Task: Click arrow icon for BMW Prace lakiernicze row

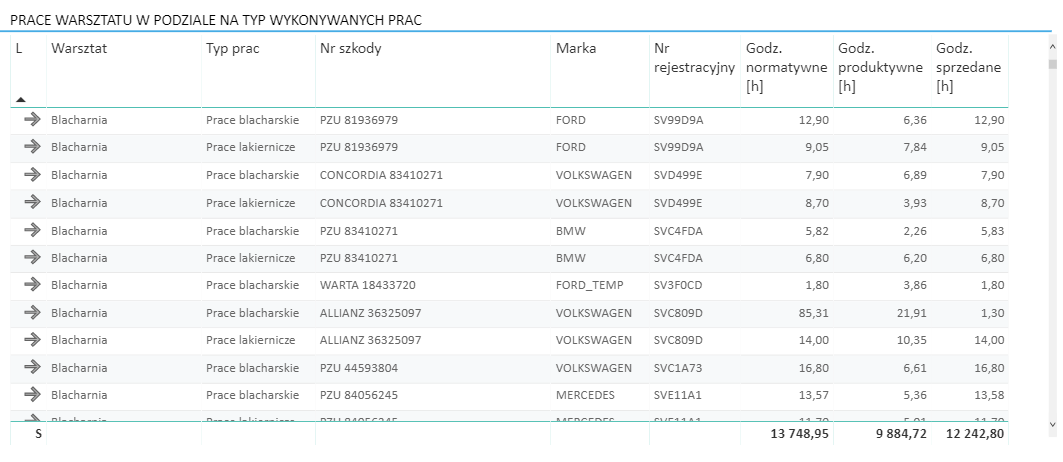Action: coord(32,258)
